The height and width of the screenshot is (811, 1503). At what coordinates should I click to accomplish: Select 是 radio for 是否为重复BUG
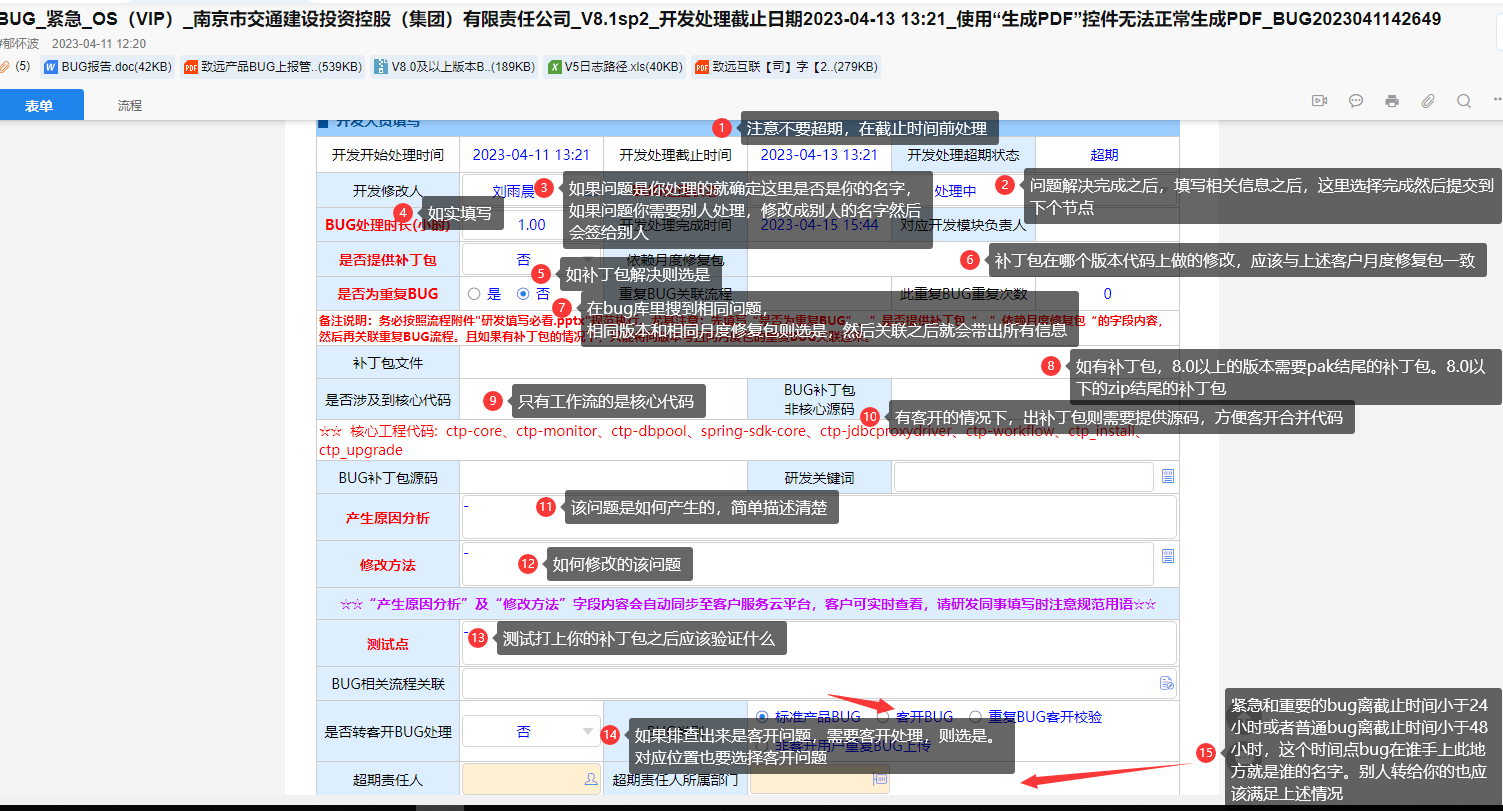(475, 294)
